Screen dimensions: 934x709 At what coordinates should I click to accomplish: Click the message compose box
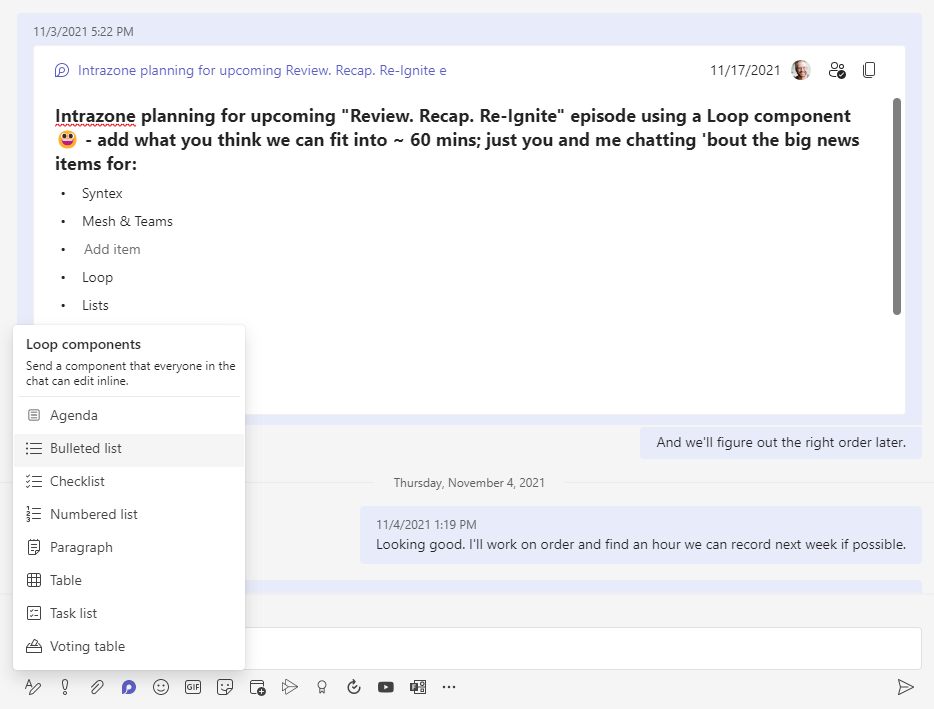click(583, 648)
